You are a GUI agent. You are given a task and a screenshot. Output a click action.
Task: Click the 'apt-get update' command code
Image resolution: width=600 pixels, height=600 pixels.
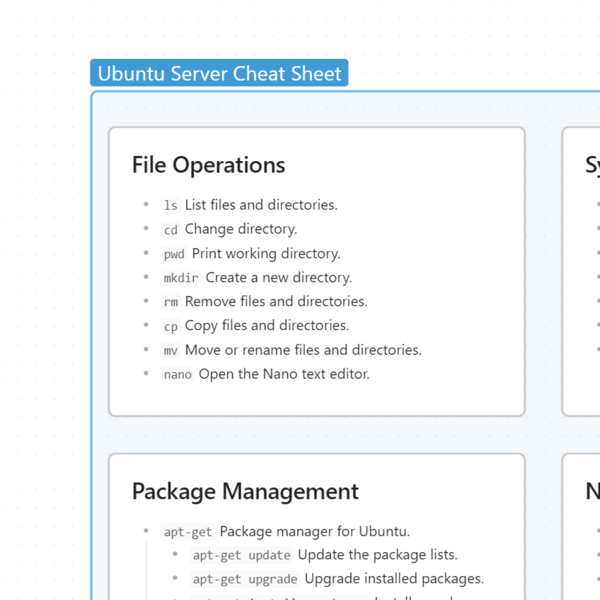[x=241, y=555]
